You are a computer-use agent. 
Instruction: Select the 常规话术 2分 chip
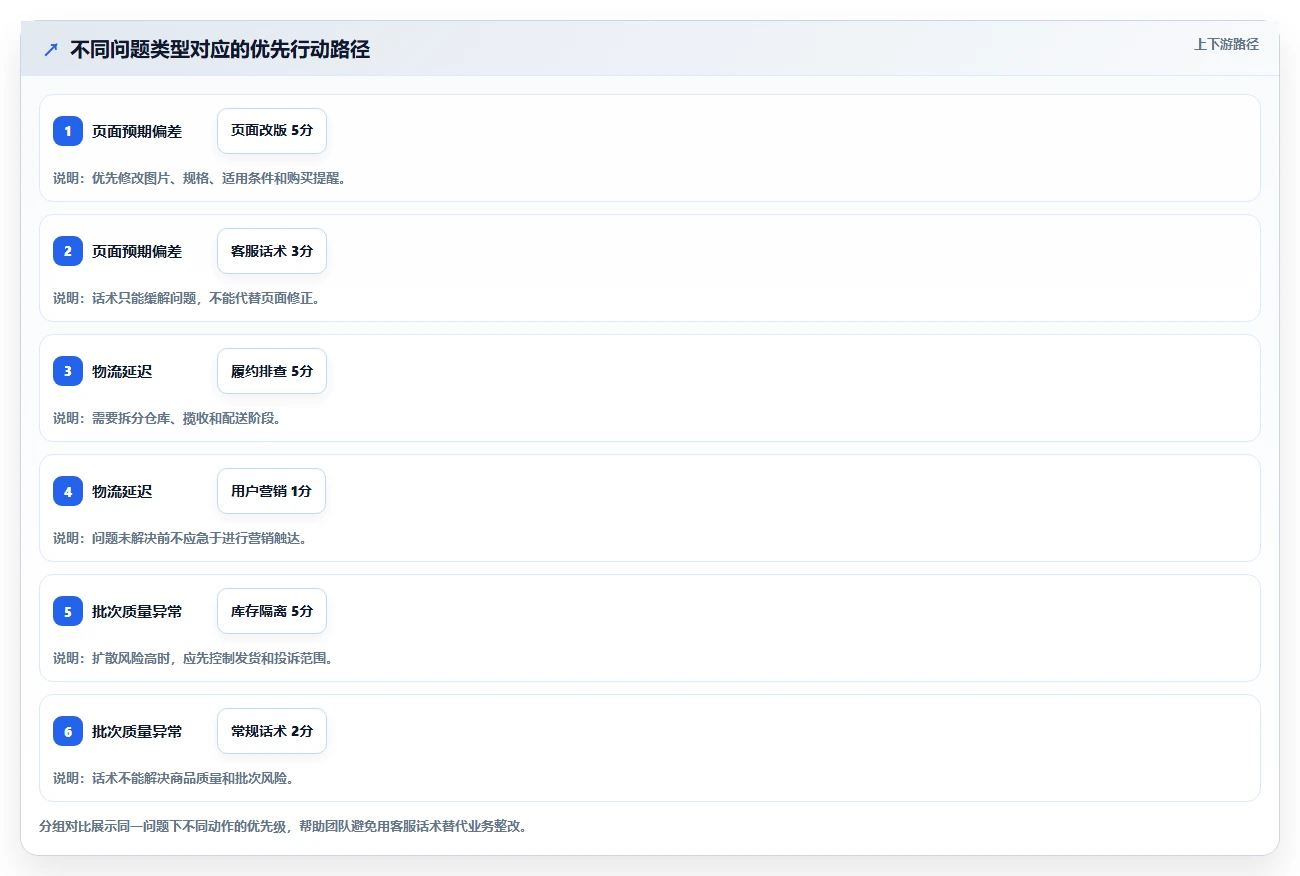(x=272, y=731)
